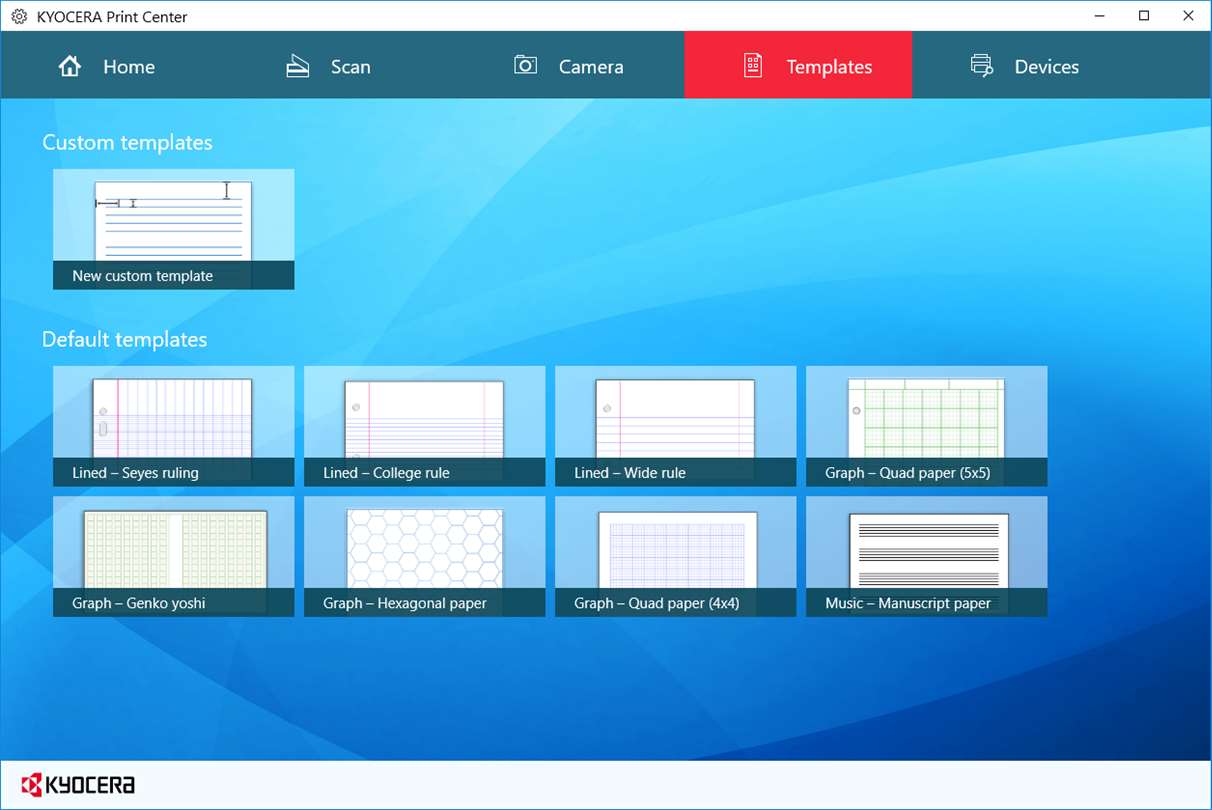The height and width of the screenshot is (810, 1212).
Task: Open the Graph – Hexagonal paper template
Action: (x=425, y=556)
